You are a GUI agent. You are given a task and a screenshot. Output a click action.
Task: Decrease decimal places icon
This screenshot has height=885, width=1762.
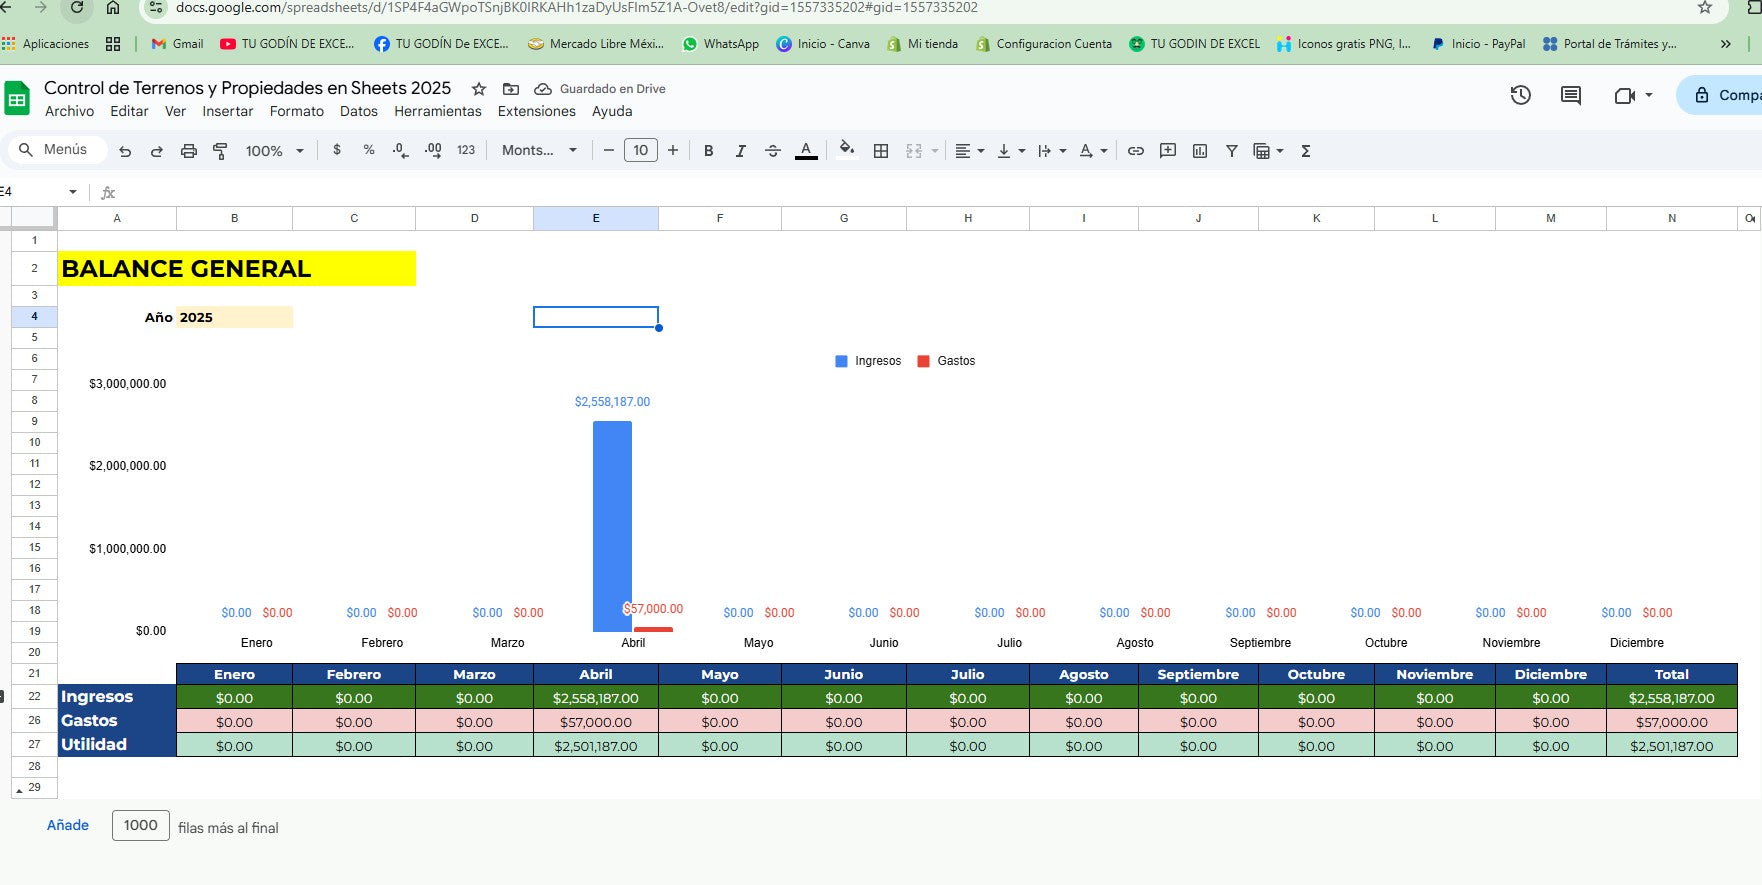pos(400,150)
